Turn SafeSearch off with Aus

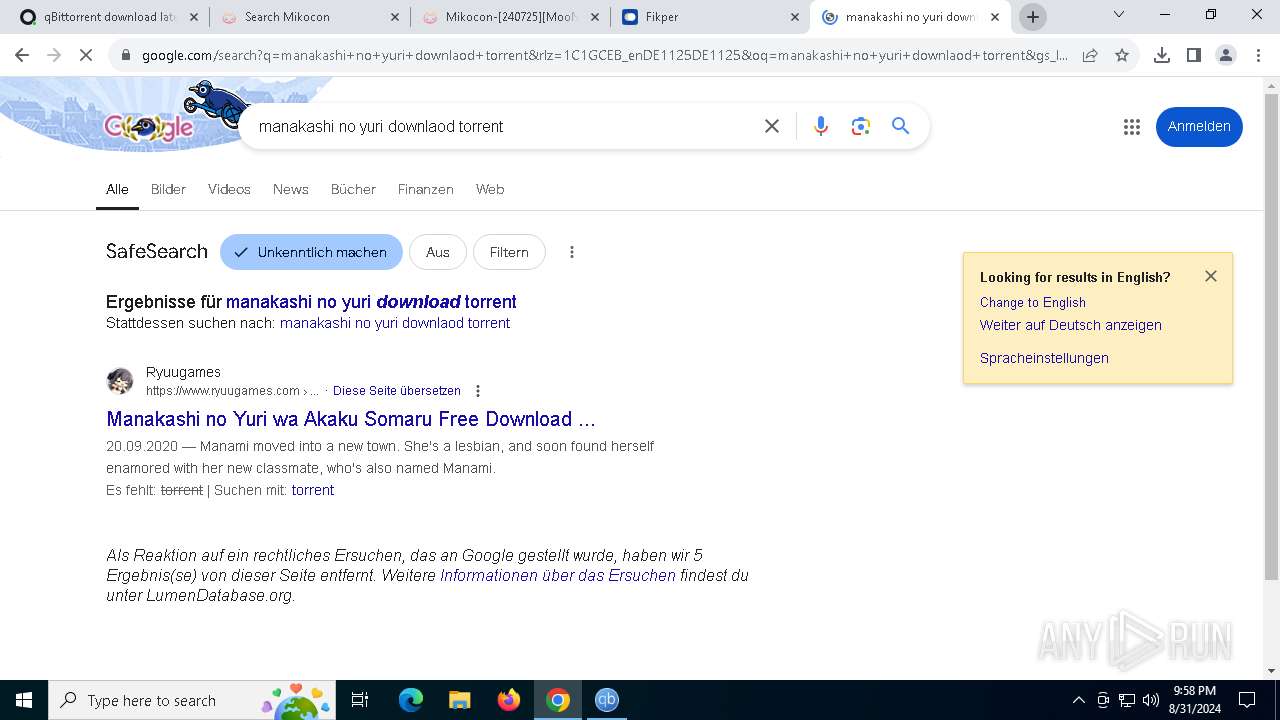coord(438,252)
